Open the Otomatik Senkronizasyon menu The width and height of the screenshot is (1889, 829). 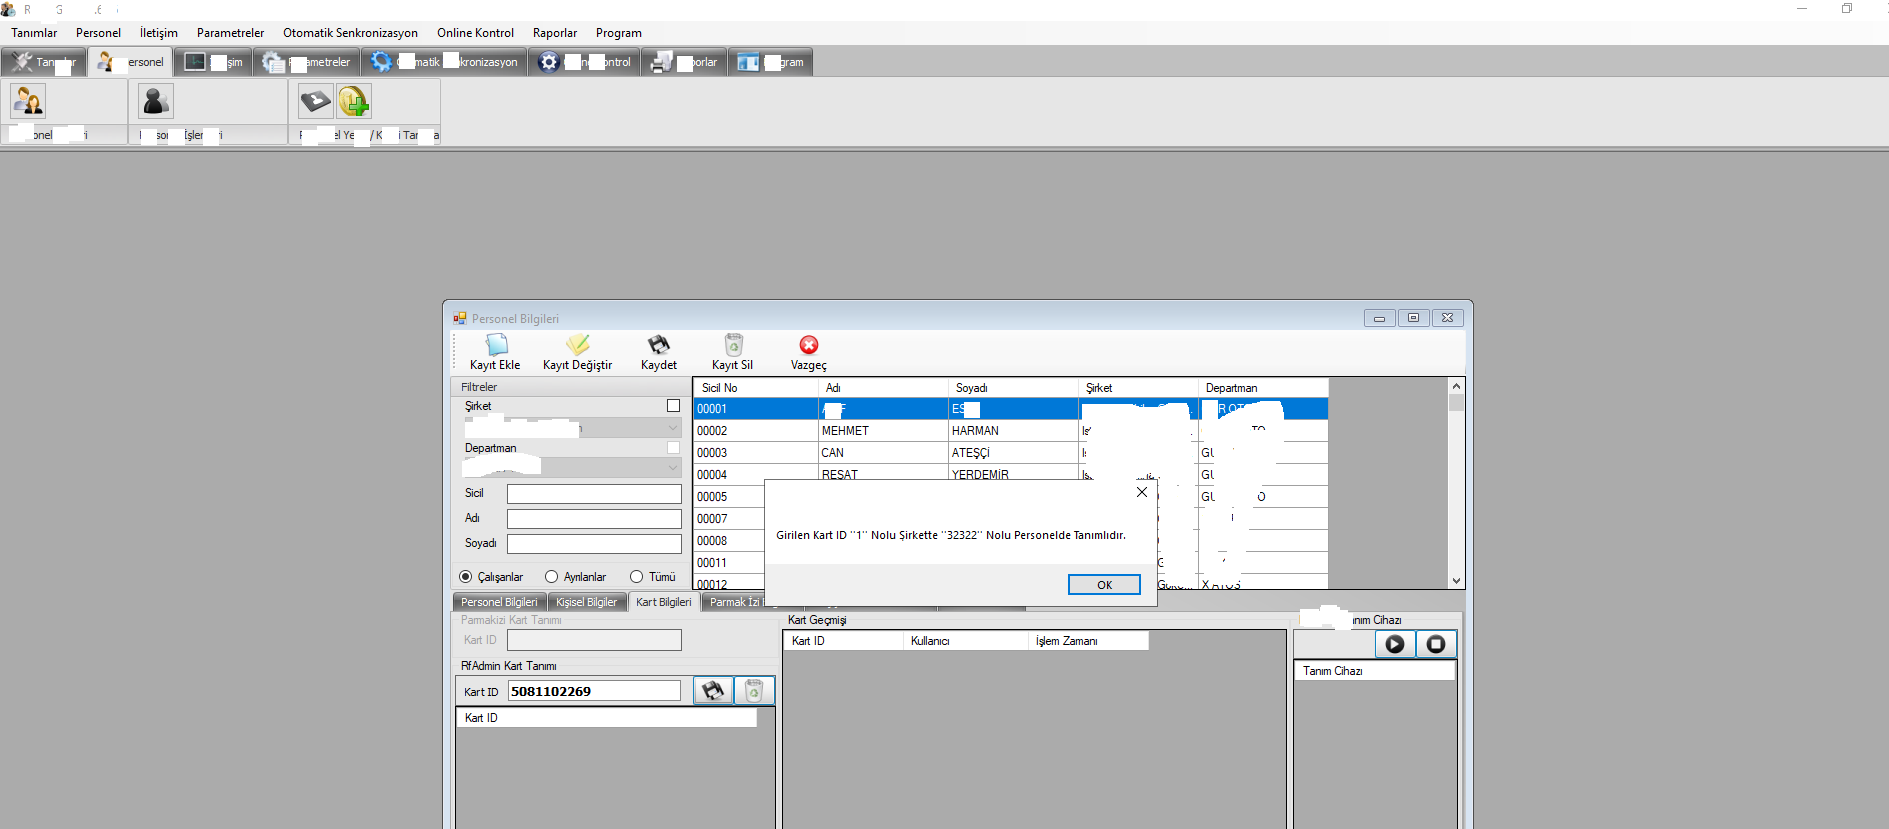point(350,33)
